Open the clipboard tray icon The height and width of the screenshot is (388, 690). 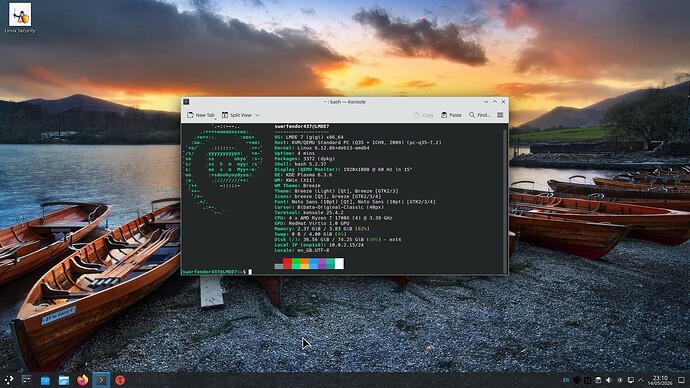(x=587, y=380)
